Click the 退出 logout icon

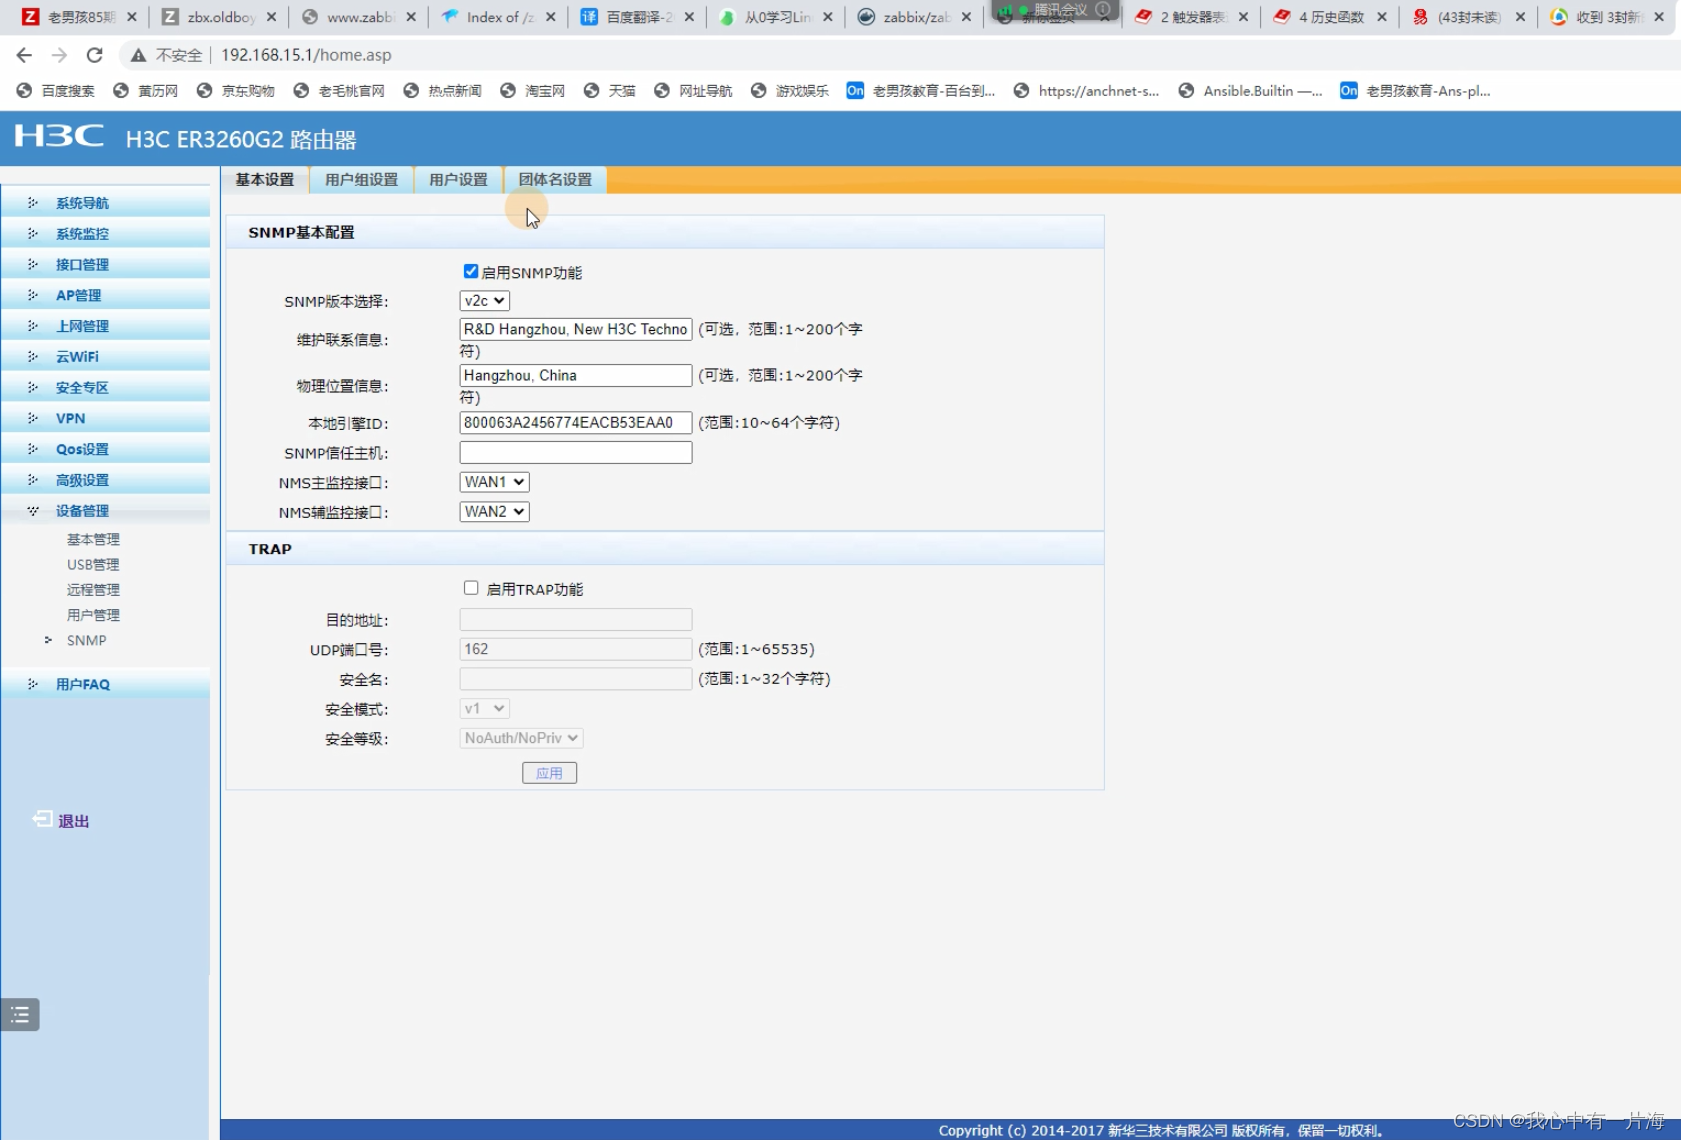click(42, 819)
